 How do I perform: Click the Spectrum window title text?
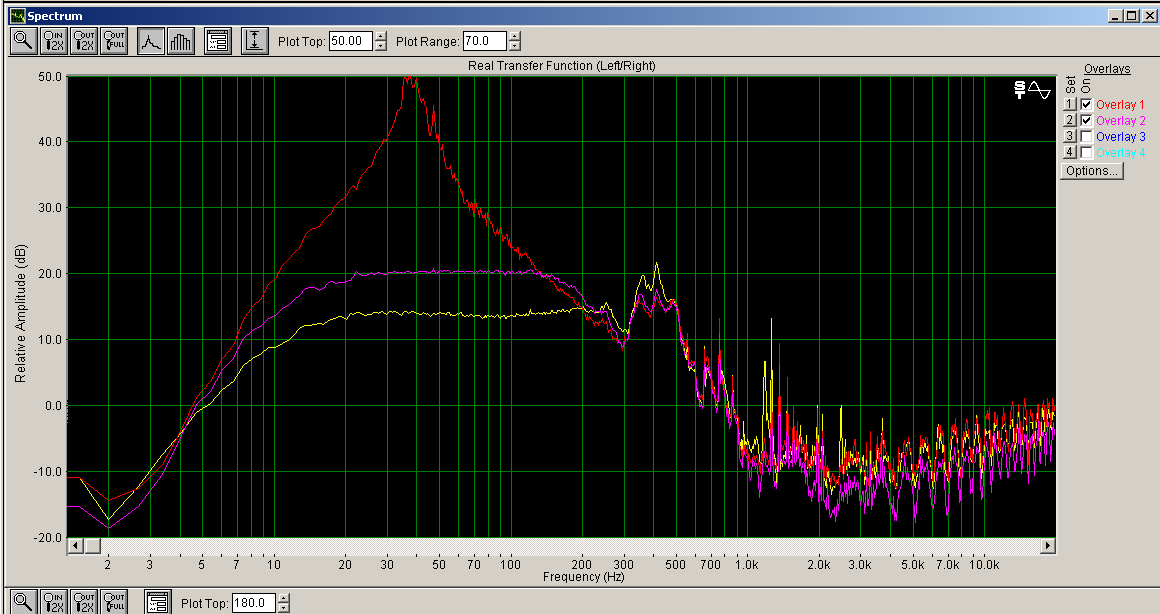coord(55,16)
